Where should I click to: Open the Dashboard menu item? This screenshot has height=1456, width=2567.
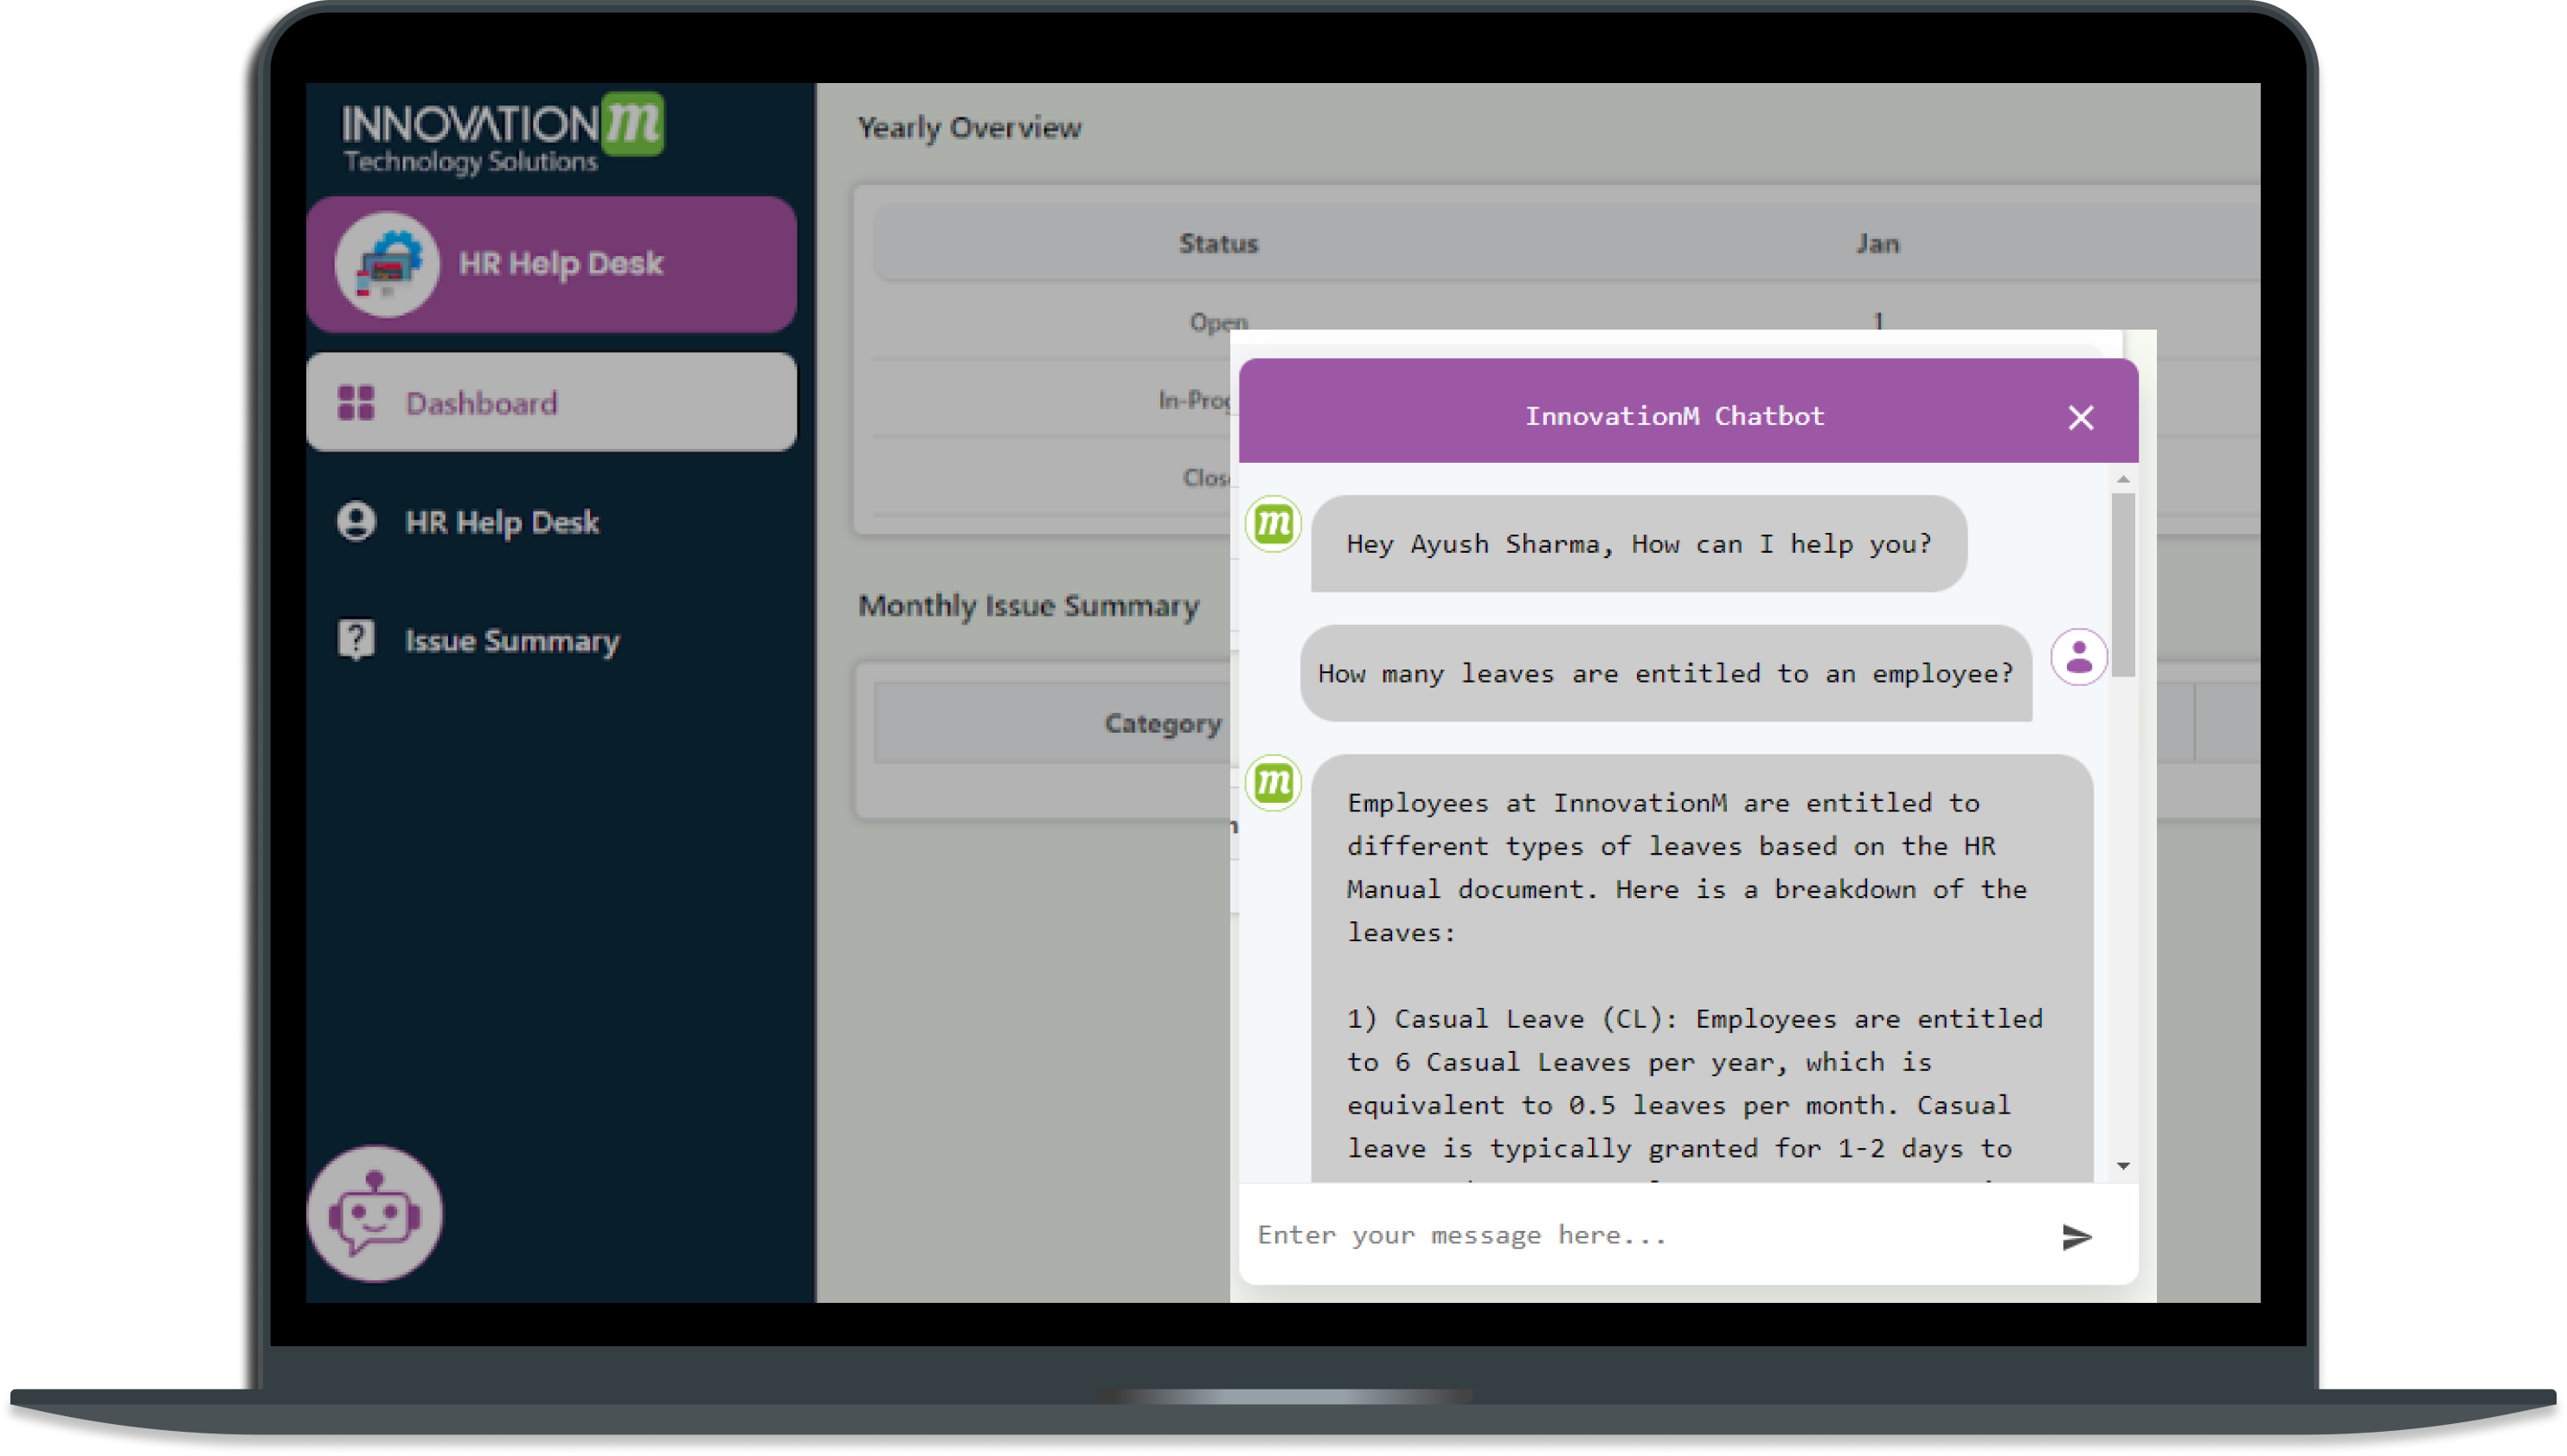pyautogui.click(x=551, y=403)
